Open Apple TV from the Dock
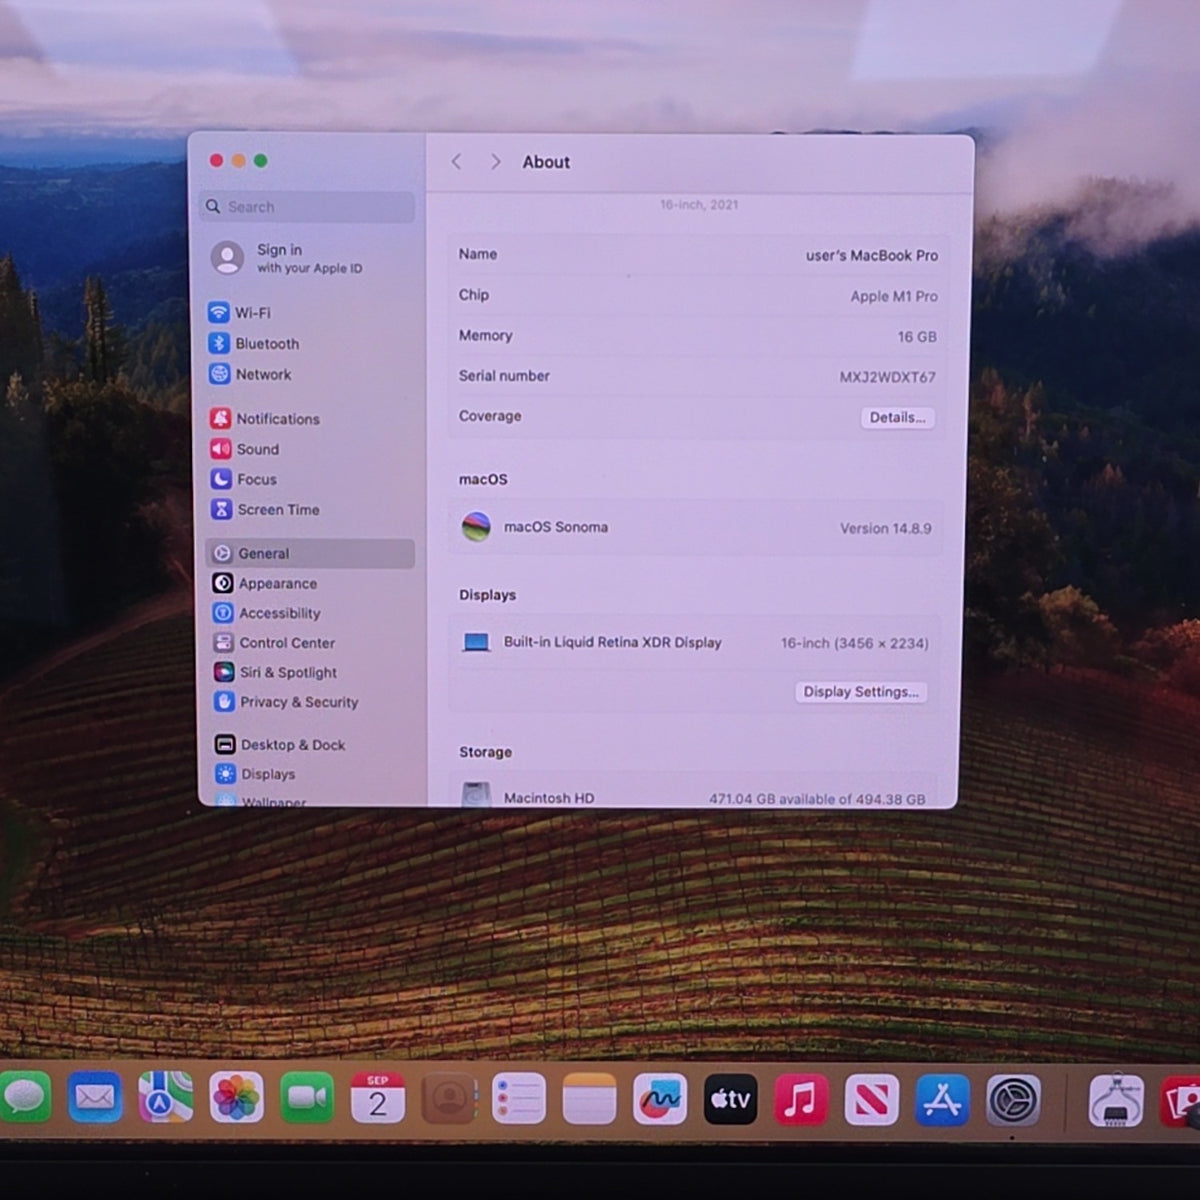Image resolution: width=1200 pixels, height=1200 pixels. click(x=730, y=1098)
